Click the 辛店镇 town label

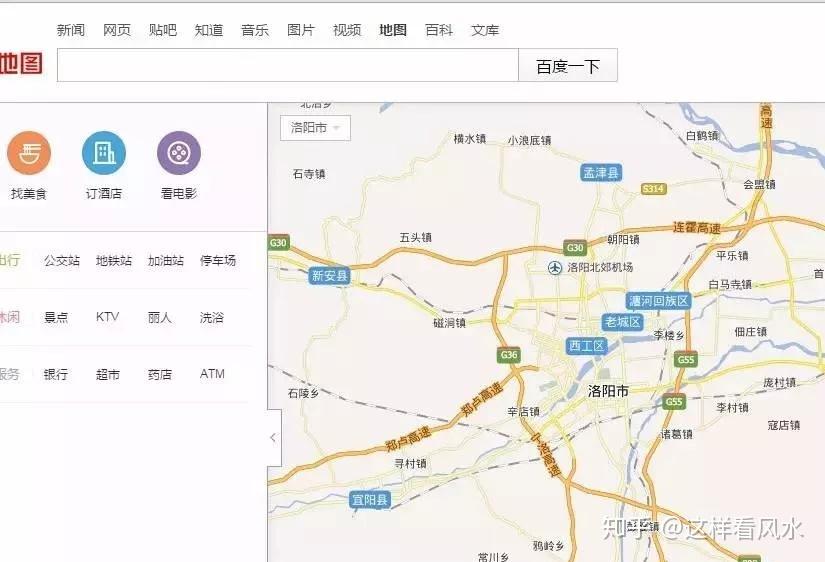(x=524, y=412)
